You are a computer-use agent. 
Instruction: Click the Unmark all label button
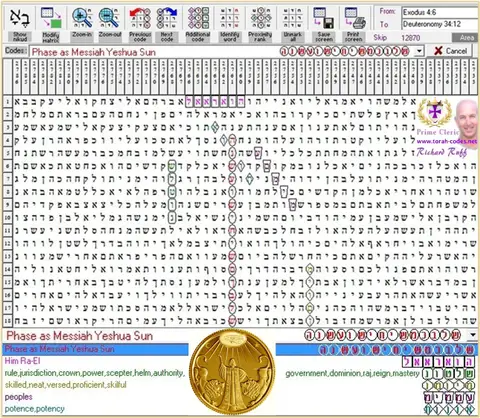coord(292,37)
